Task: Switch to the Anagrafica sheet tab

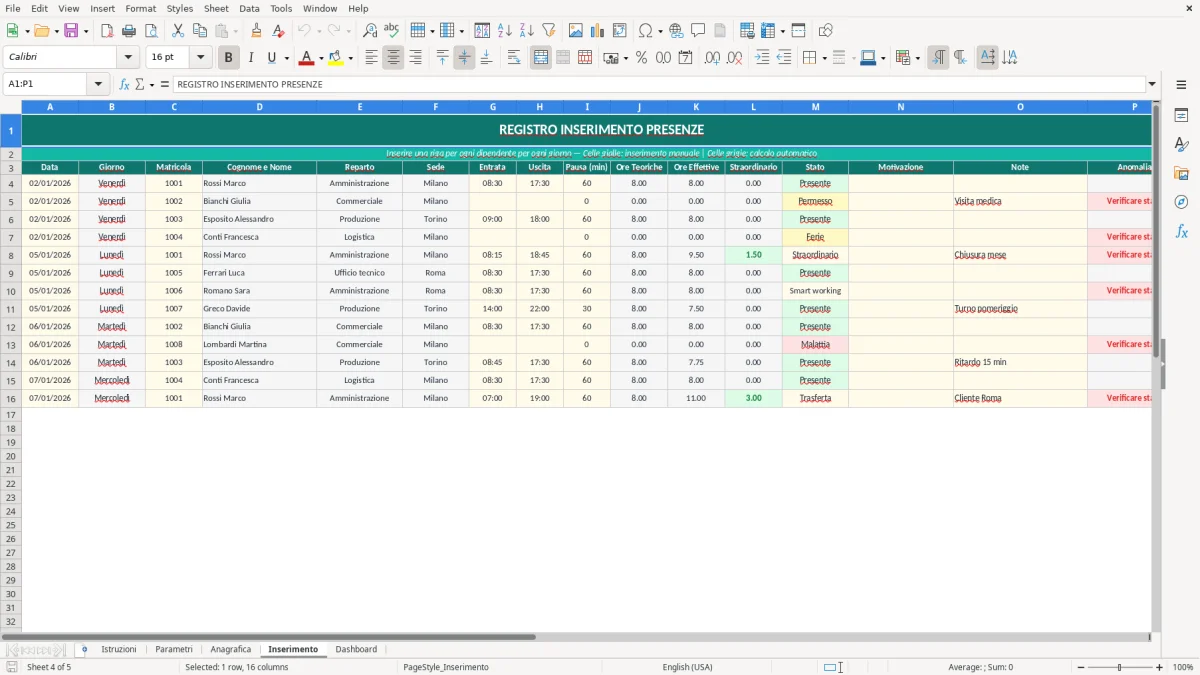Action: [x=231, y=649]
